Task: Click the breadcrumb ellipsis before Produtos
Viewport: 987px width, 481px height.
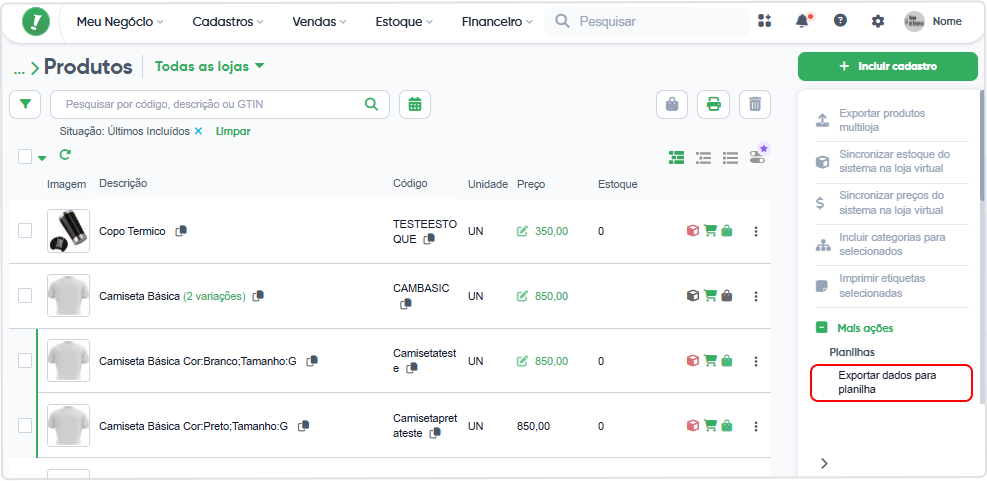Action: 19,70
